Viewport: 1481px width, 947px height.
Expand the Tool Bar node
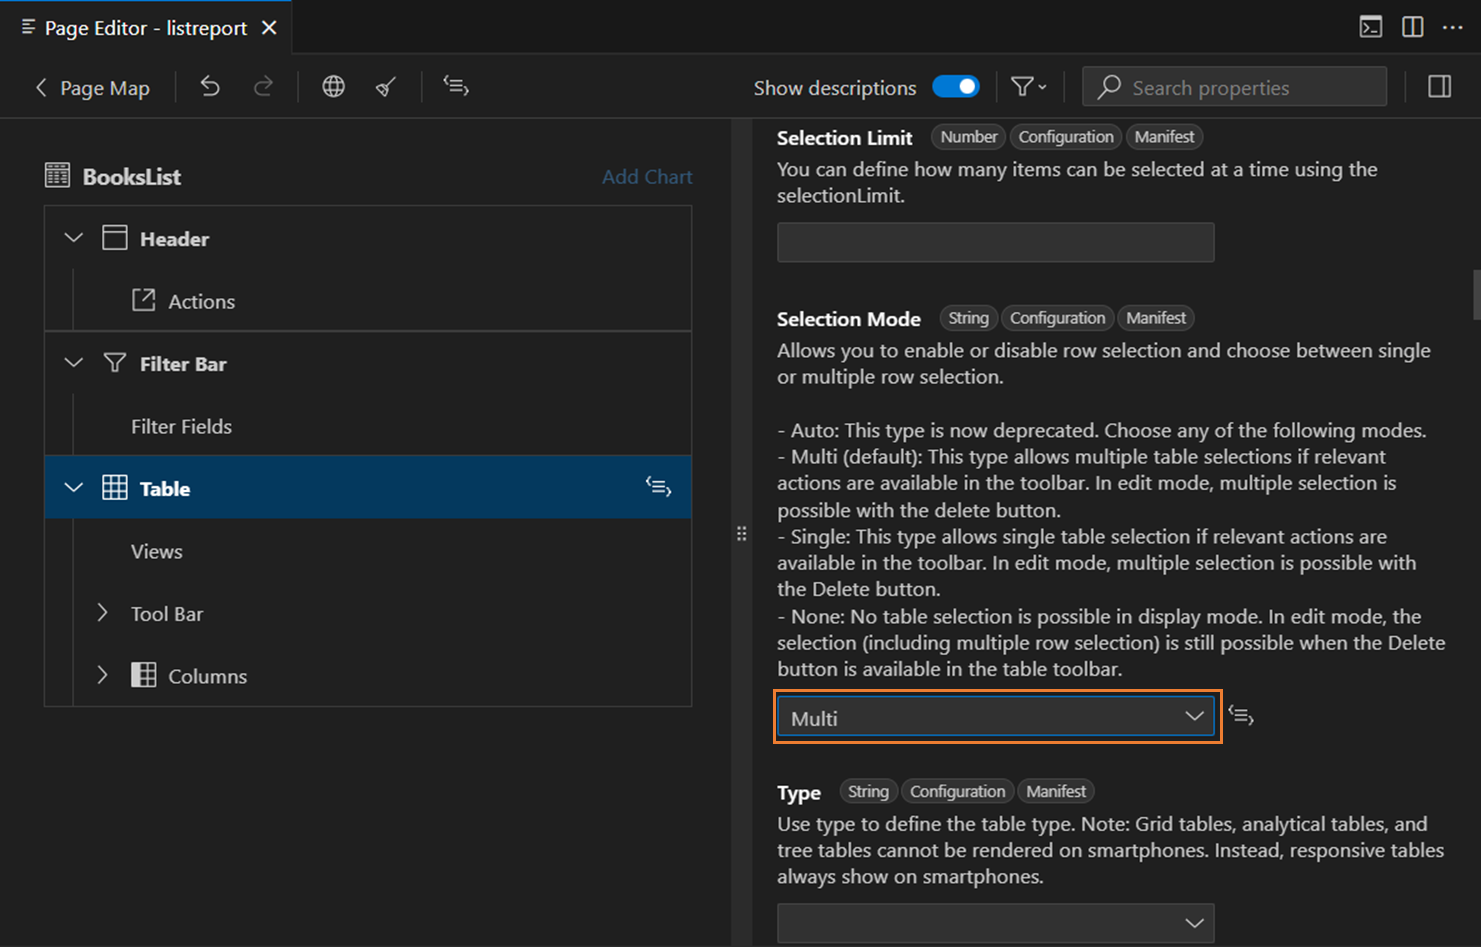click(x=102, y=613)
